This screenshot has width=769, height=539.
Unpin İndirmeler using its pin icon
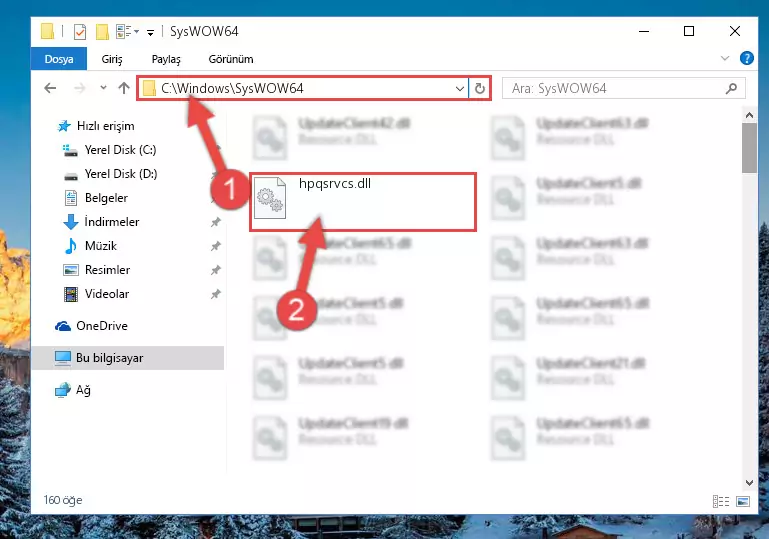[x=215, y=222]
